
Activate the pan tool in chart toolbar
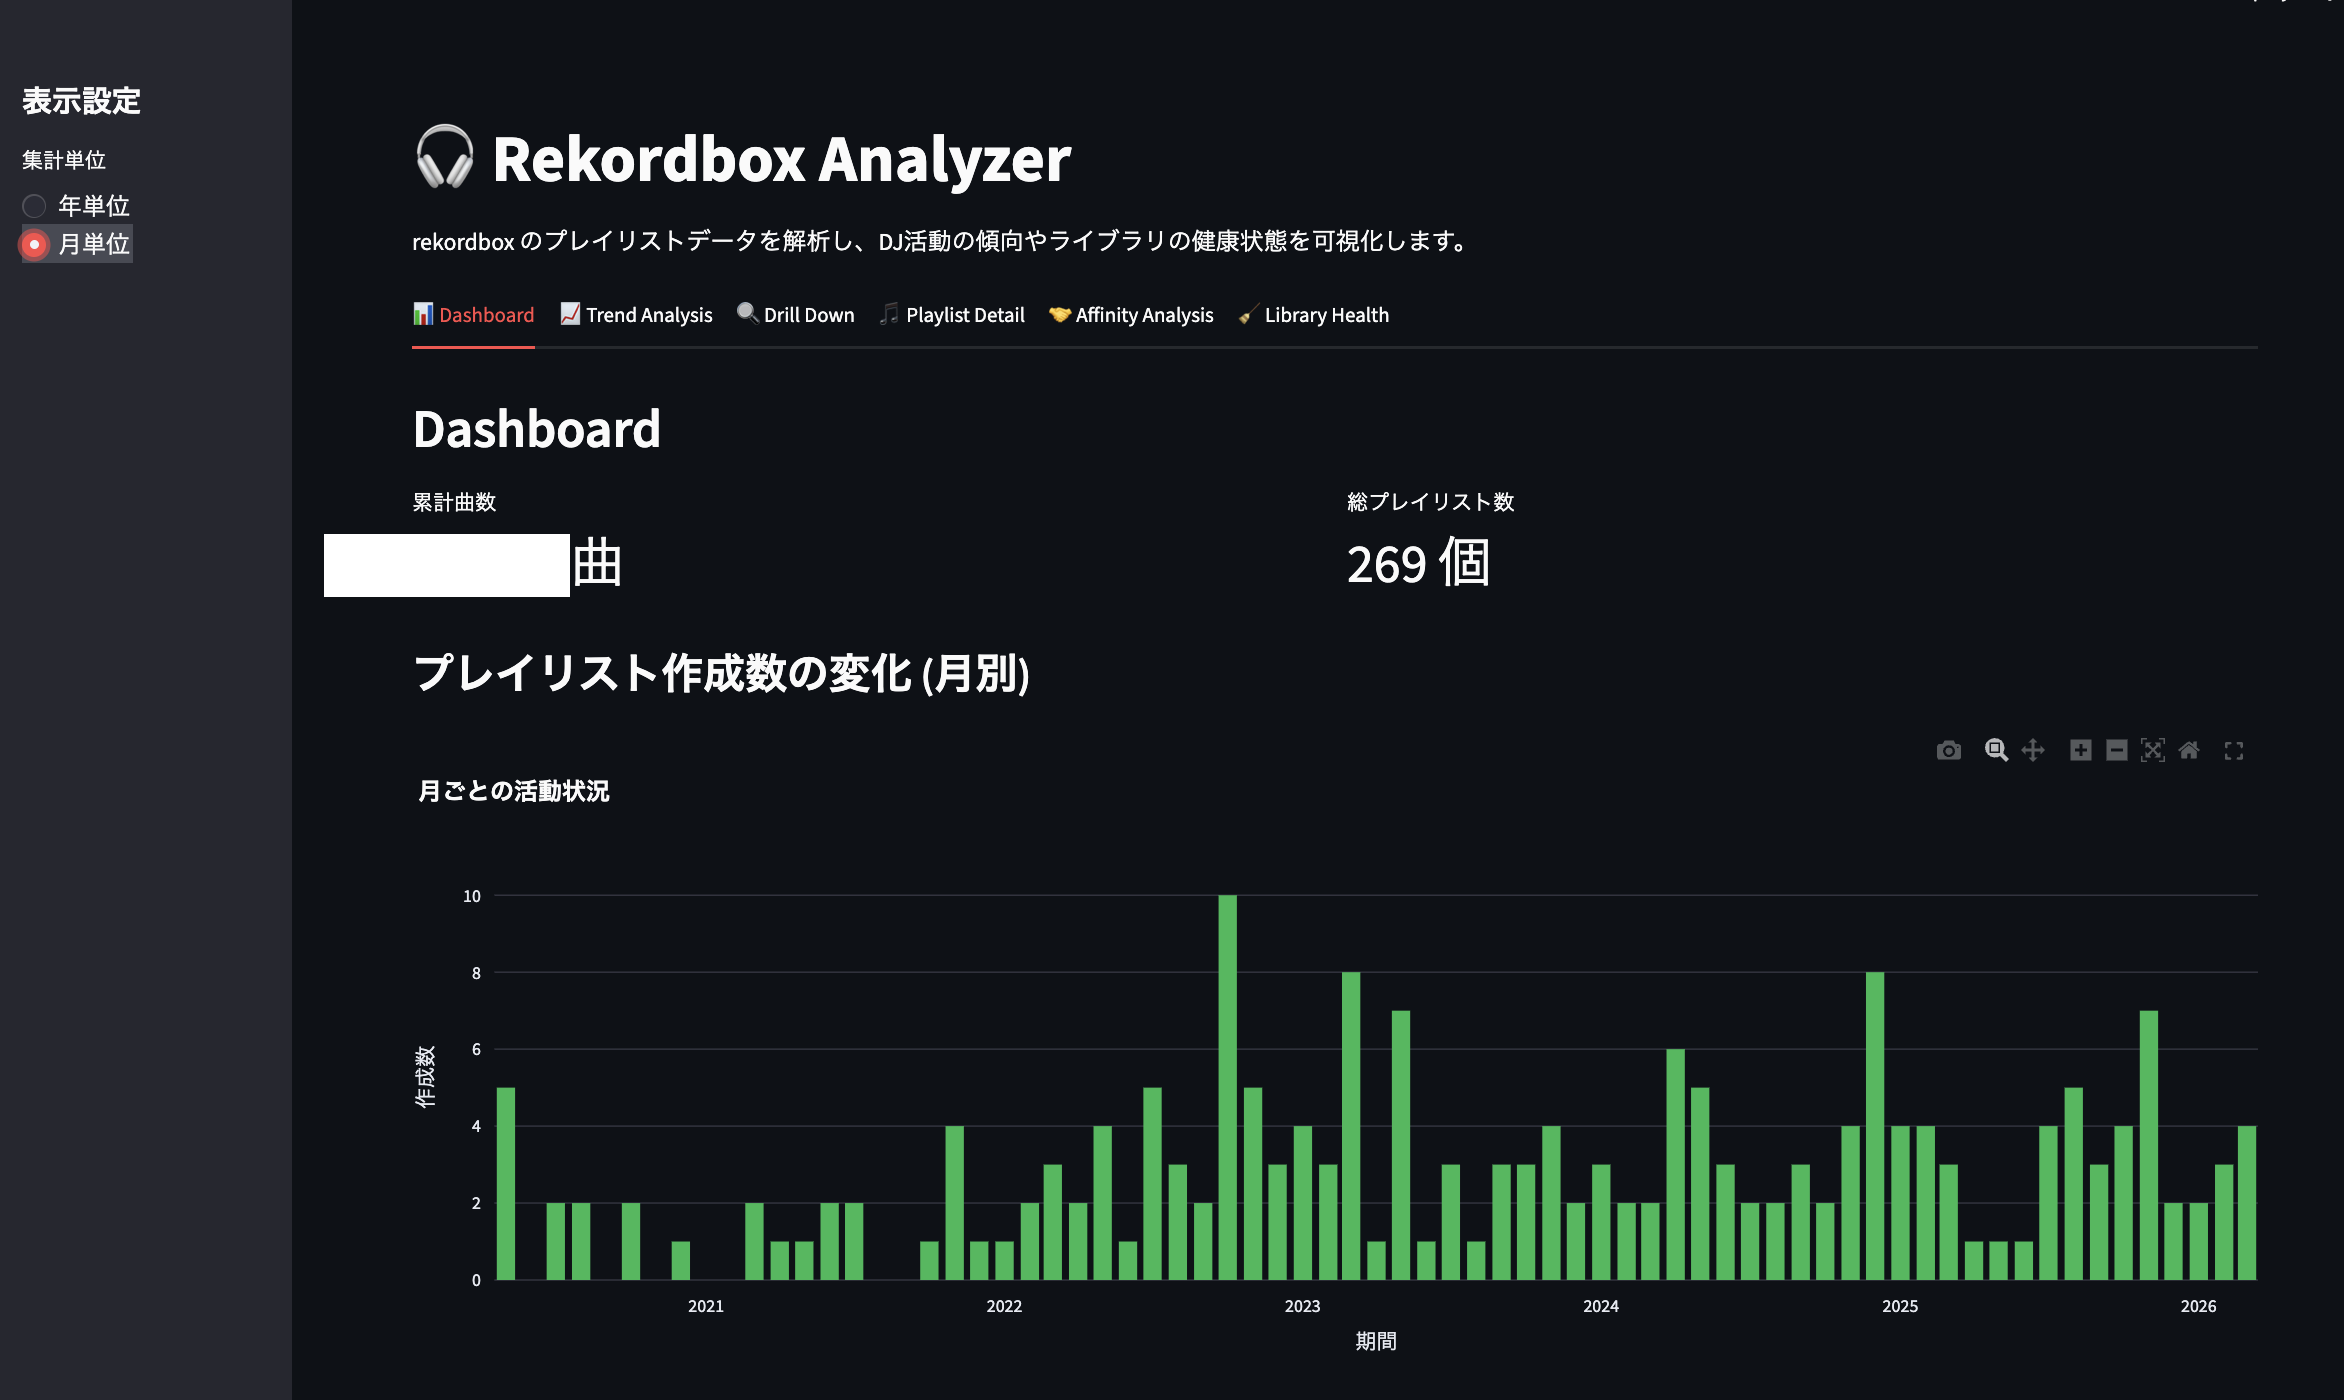pos(2032,751)
